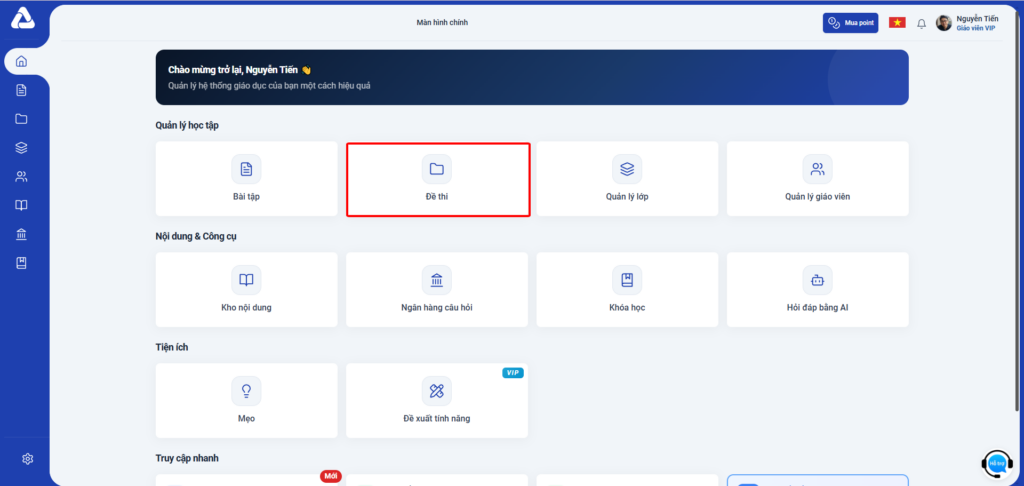This screenshot has height=486, width=1024.
Task: Open the users (giáo viên) sidebar icon
Action: pos(22,176)
